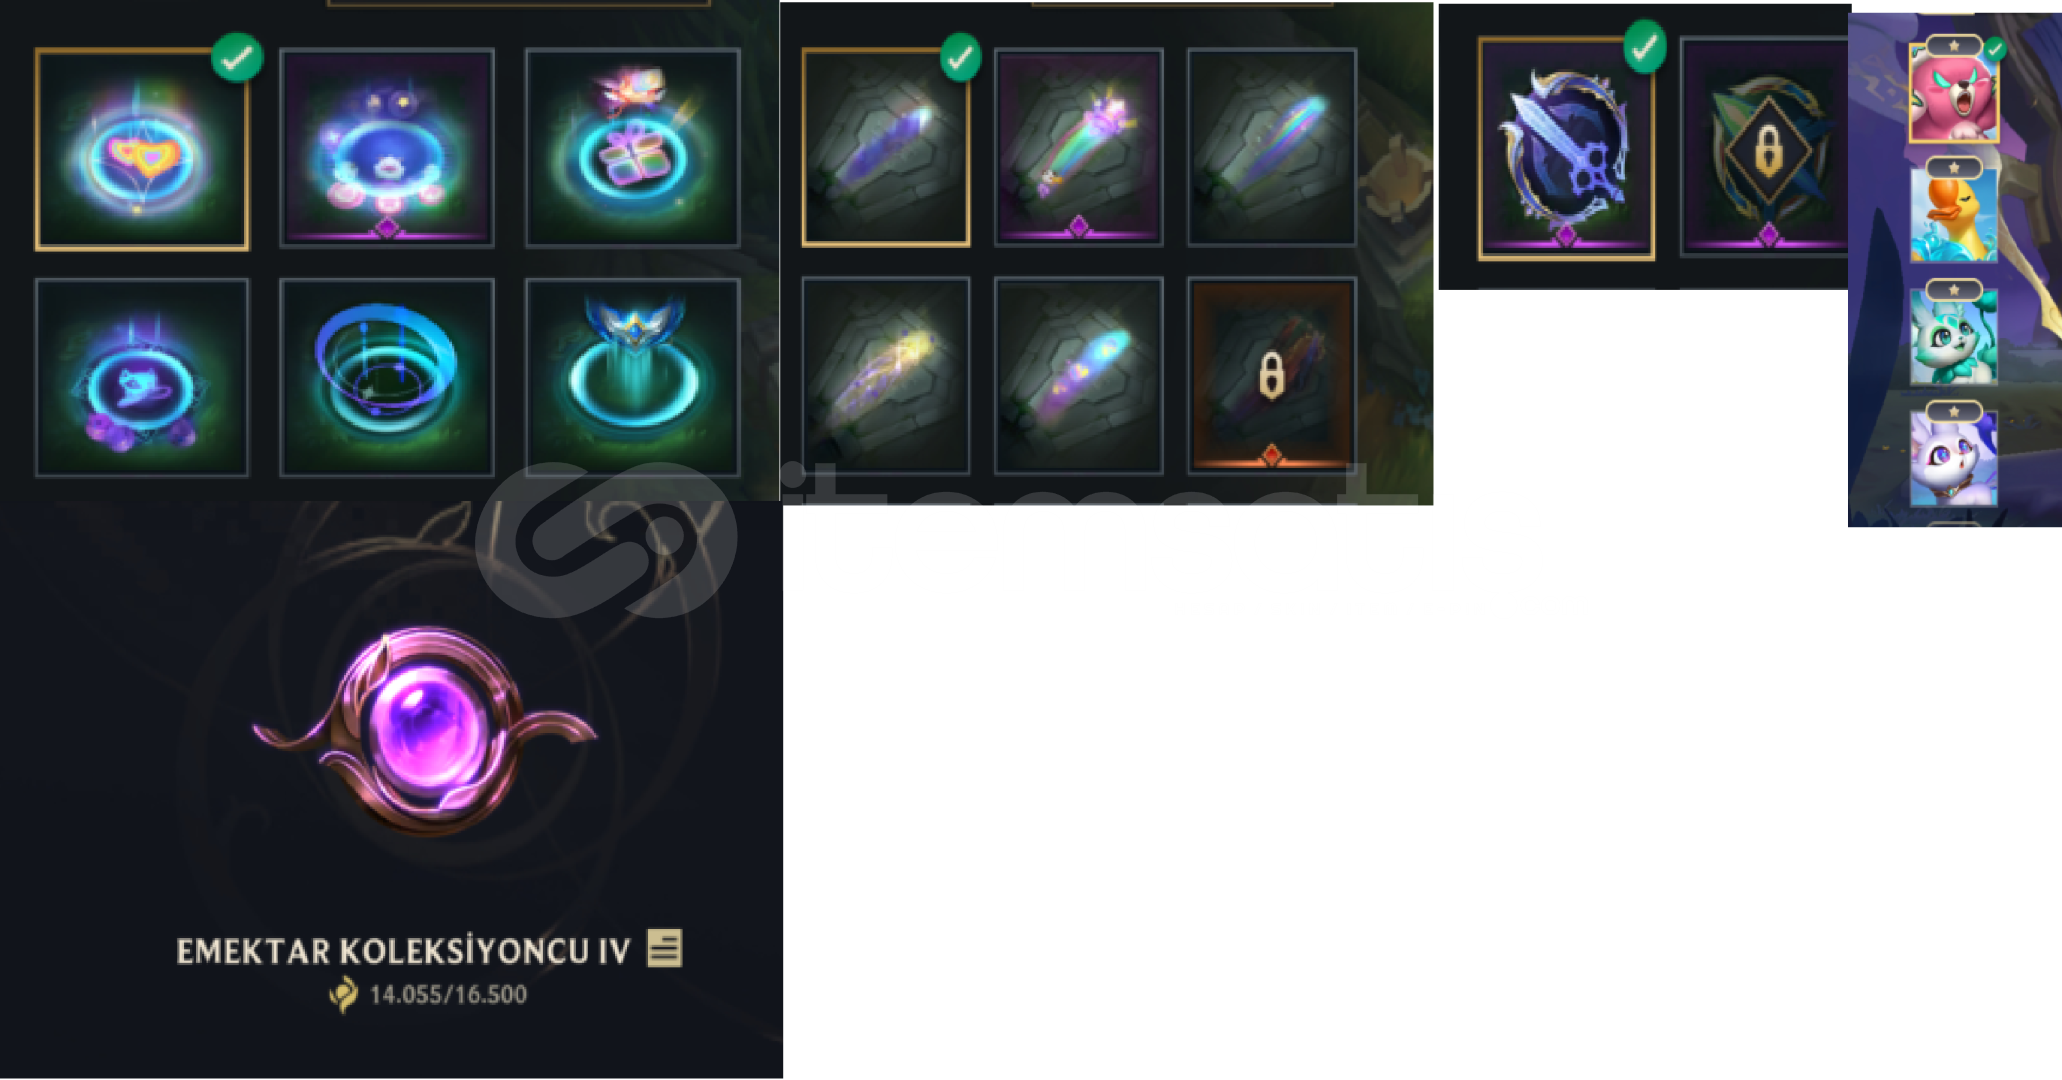Viewport: 2062px width, 1080px height.
Task: Click the locked diamond padlock emblem
Action: point(1766,147)
